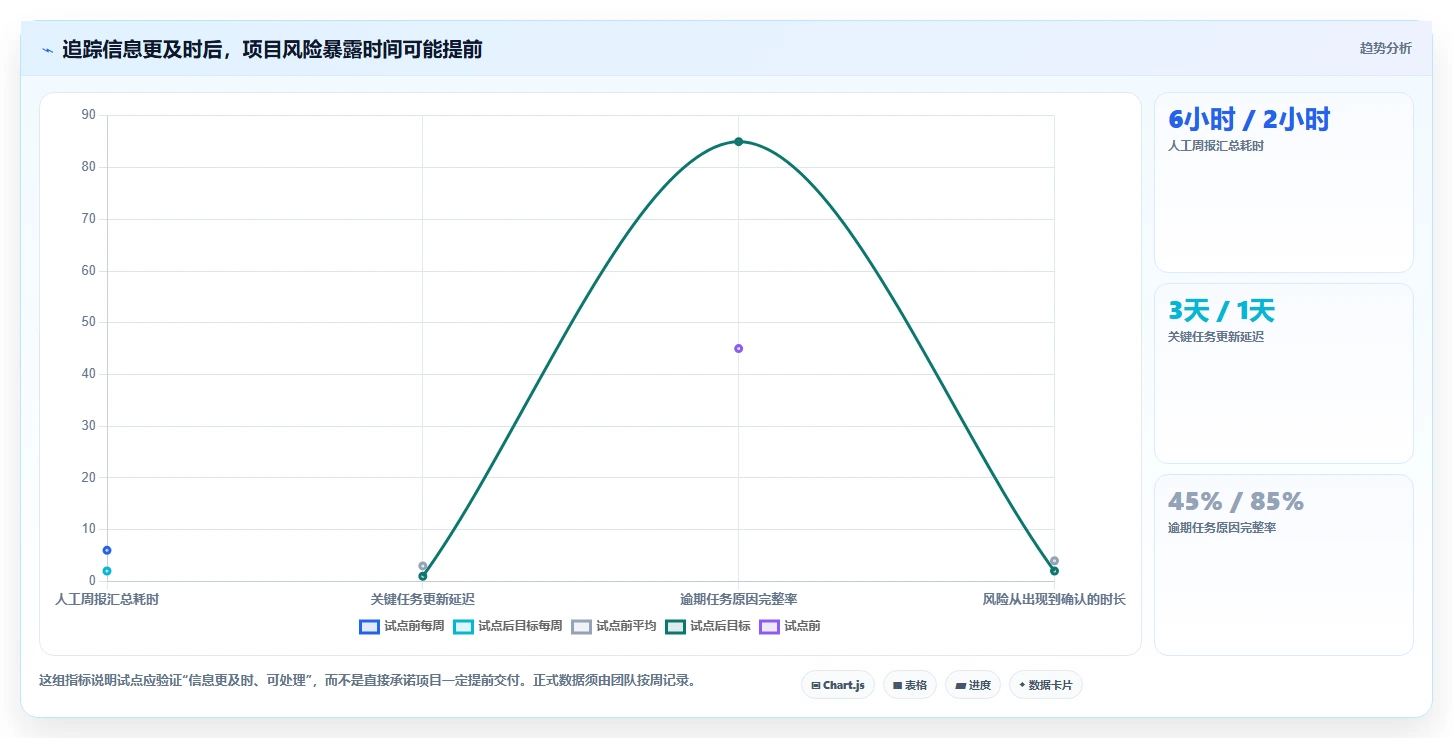Screen dimensions: 1453x738
Task: Toggle the 试点前每周 legend swatch
Action: coord(369,626)
